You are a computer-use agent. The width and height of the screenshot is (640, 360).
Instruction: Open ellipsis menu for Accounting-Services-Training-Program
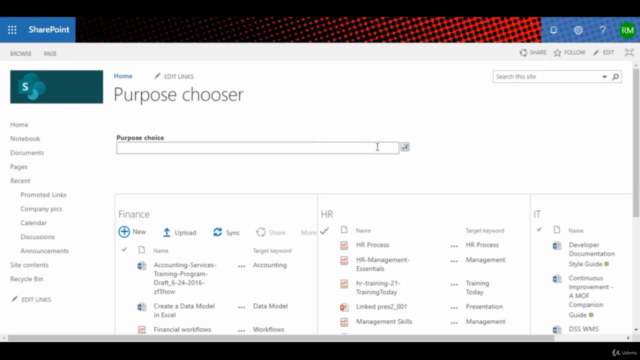point(242,266)
